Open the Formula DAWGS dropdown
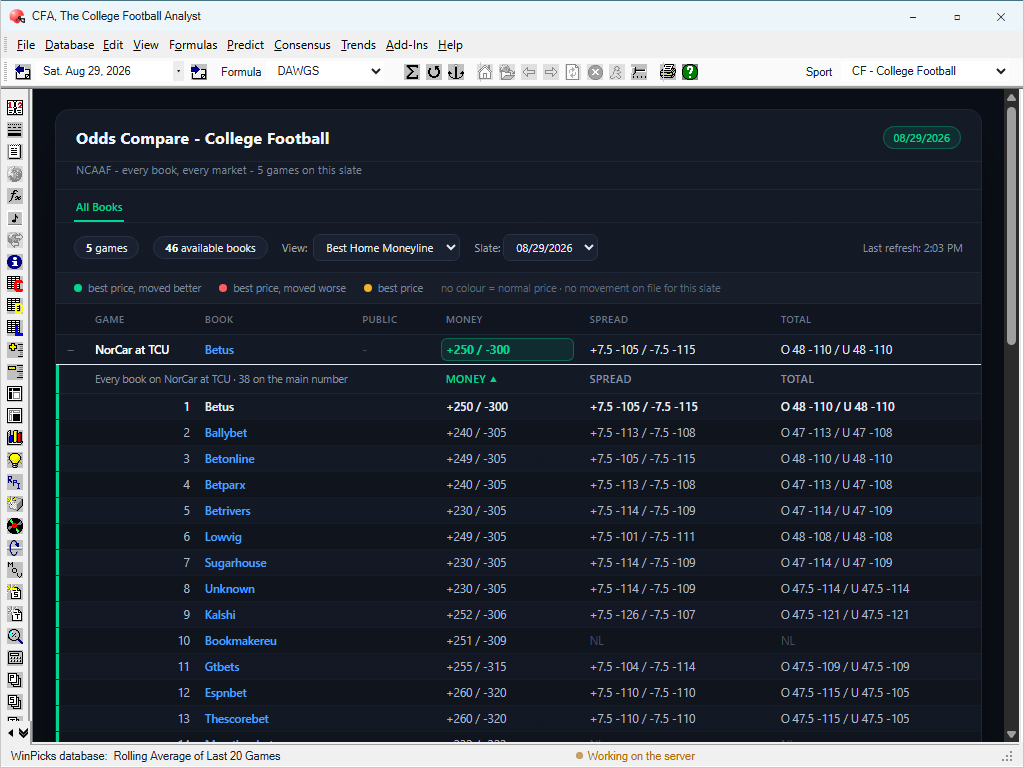The height and width of the screenshot is (768, 1024). pos(376,71)
